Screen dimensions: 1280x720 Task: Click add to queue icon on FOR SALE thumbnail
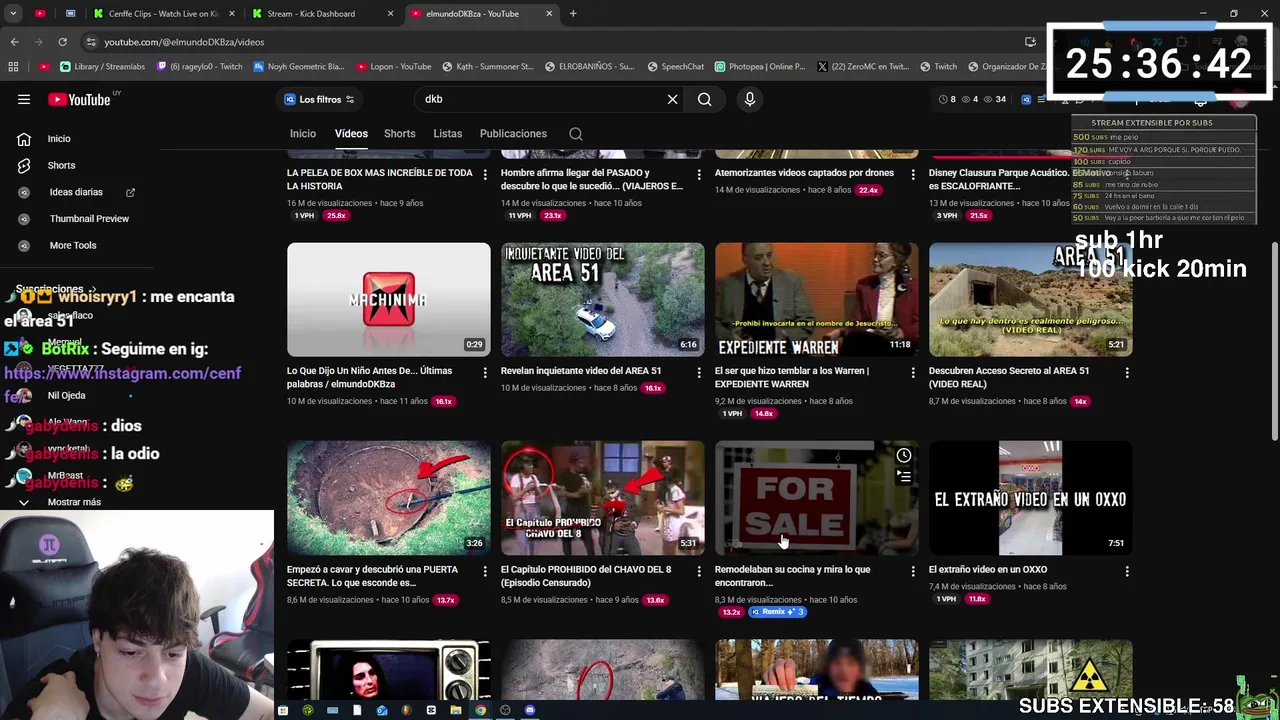tap(904, 477)
